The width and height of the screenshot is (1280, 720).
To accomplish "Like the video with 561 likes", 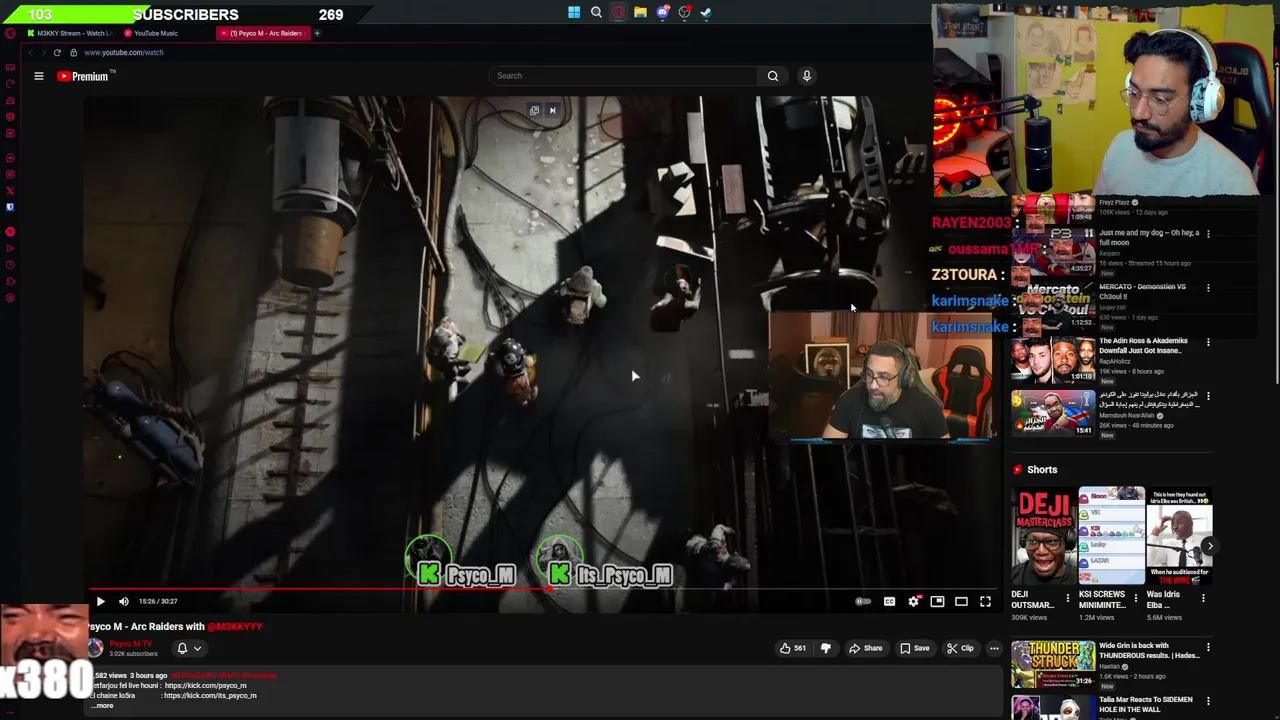I will click(x=793, y=648).
